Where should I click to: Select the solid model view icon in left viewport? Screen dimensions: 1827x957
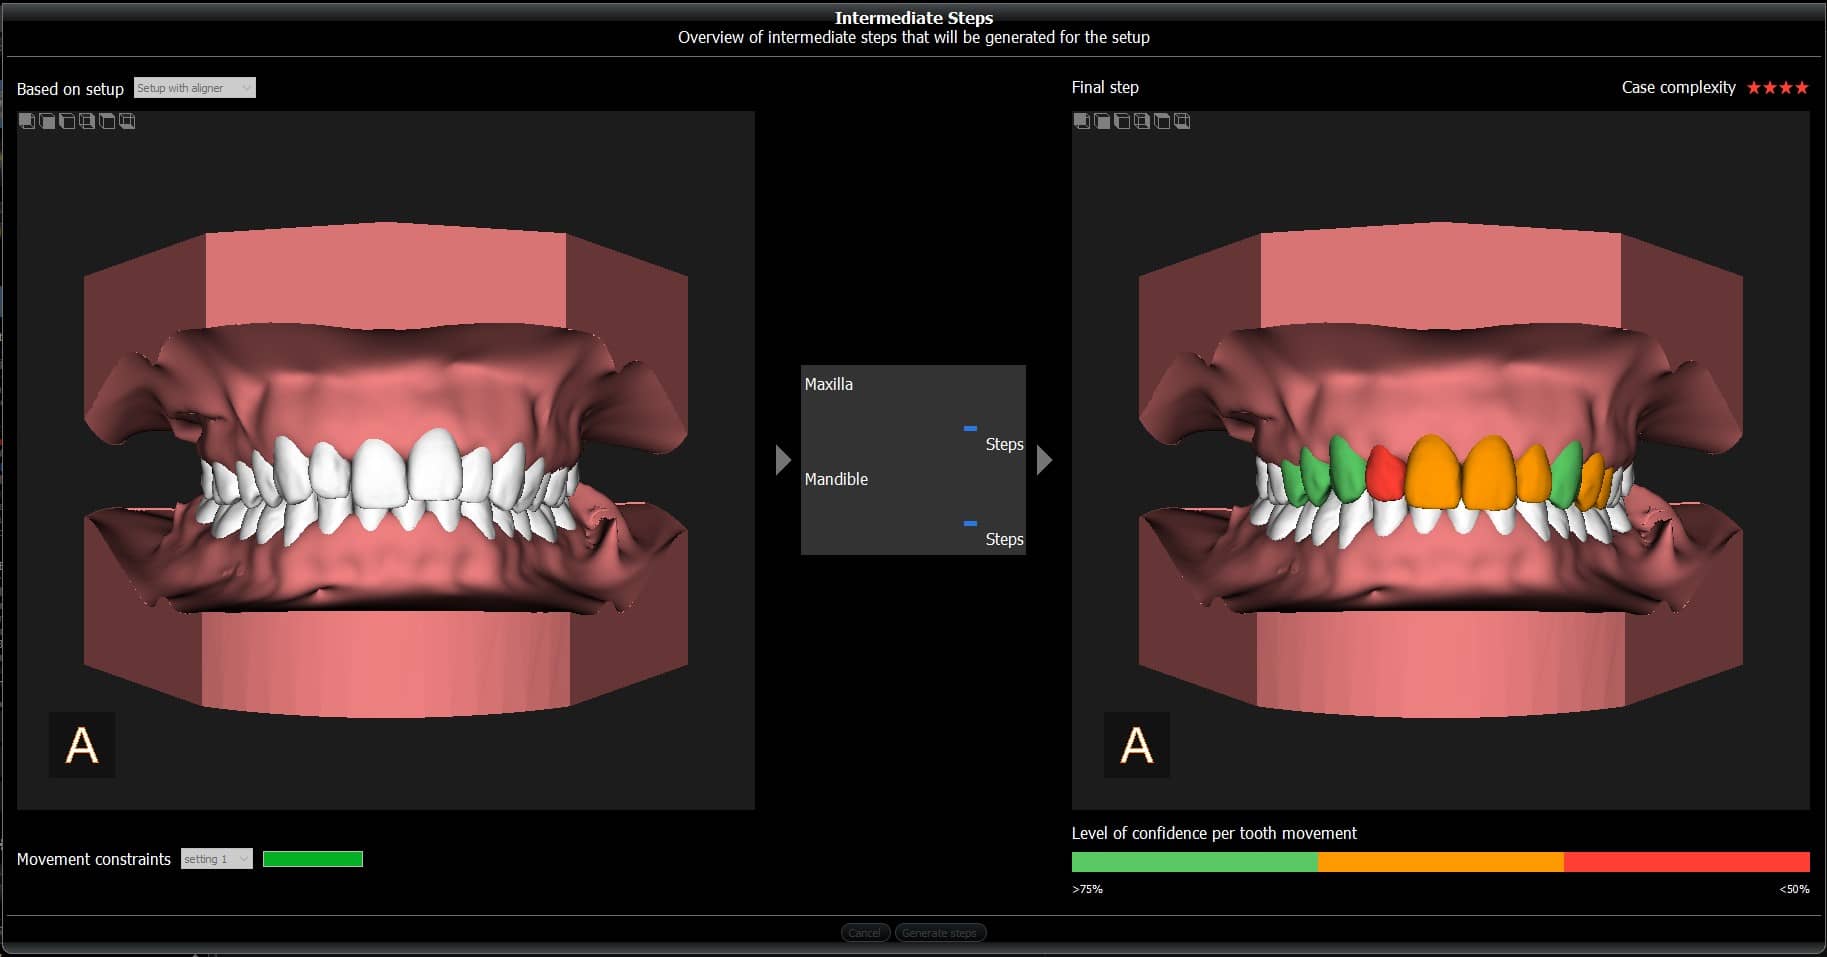(x=47, y=121)
